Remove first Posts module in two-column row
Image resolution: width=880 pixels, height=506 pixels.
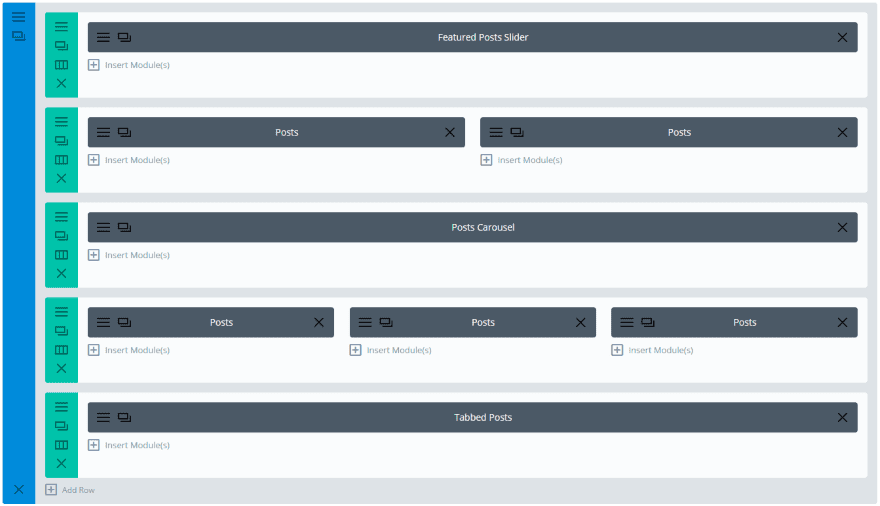[x=450, y=132]
